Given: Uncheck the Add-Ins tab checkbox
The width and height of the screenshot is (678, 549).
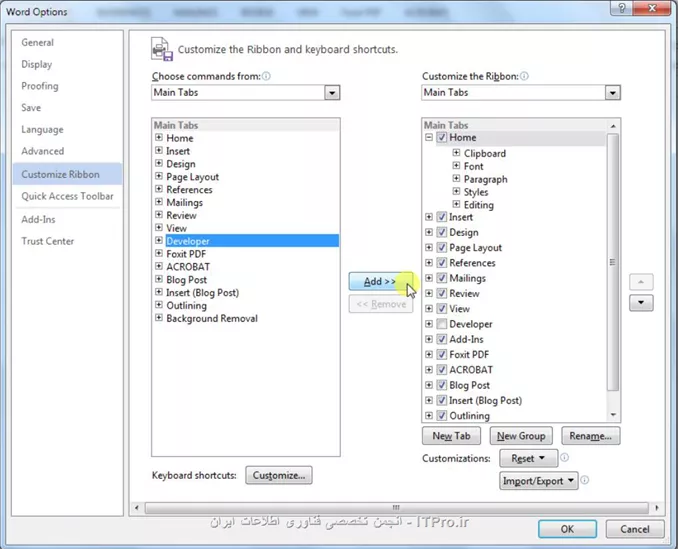Looking at the screenshot, I should [441, 339].
